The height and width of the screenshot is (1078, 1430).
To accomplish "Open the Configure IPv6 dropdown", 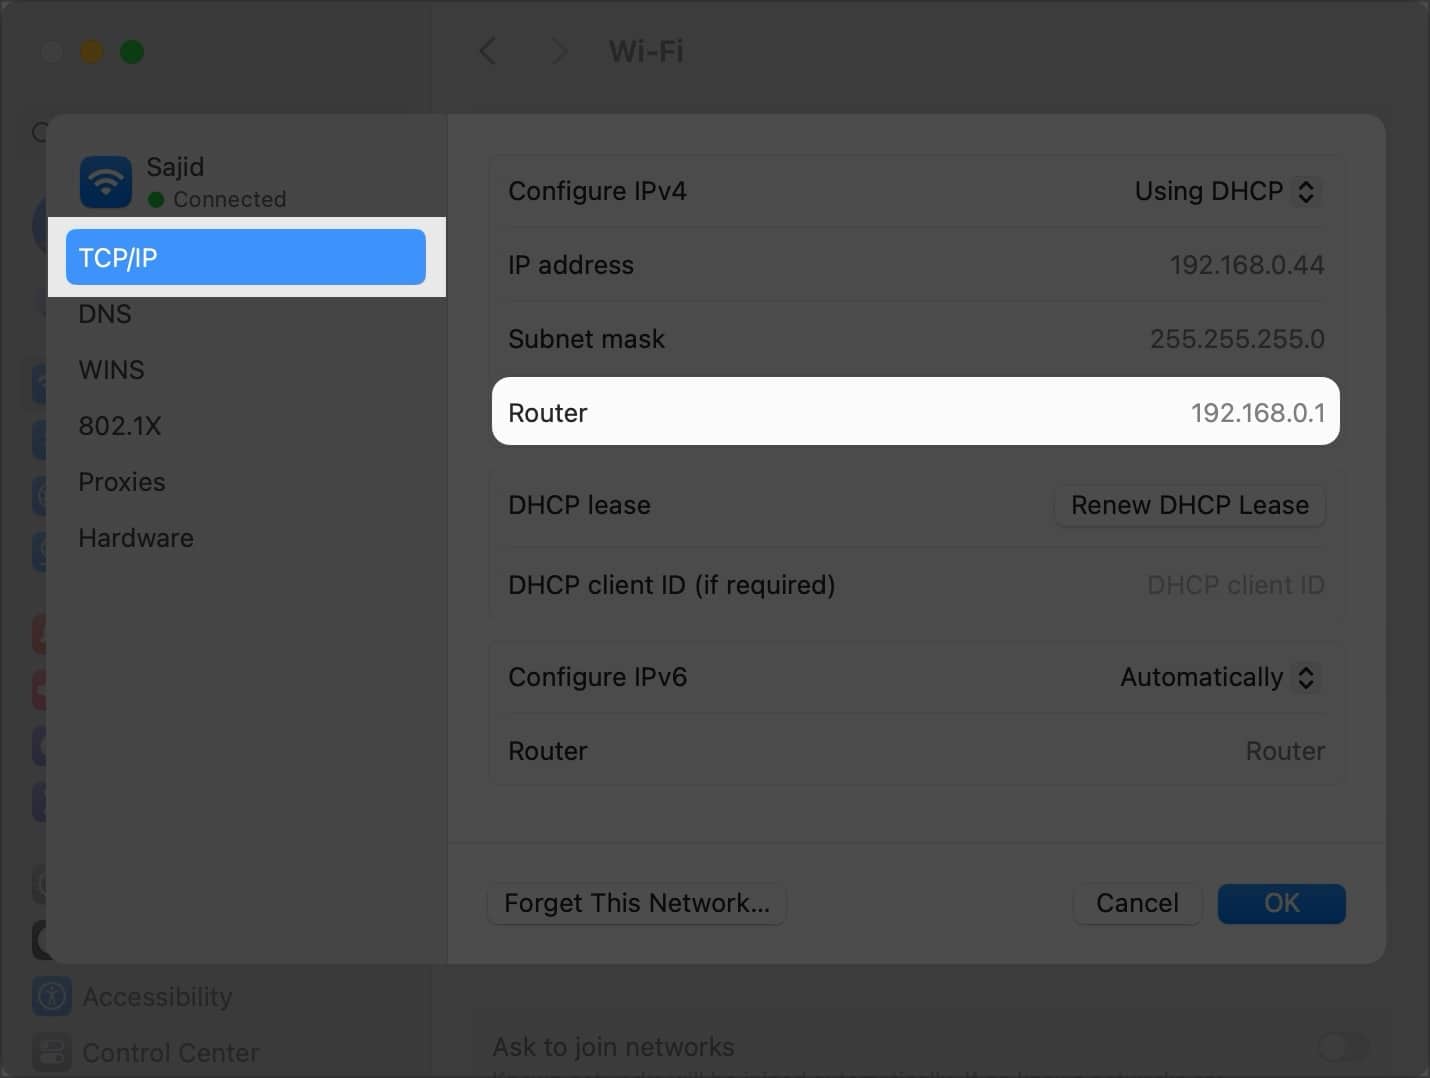I will (x=1220, y=677).
